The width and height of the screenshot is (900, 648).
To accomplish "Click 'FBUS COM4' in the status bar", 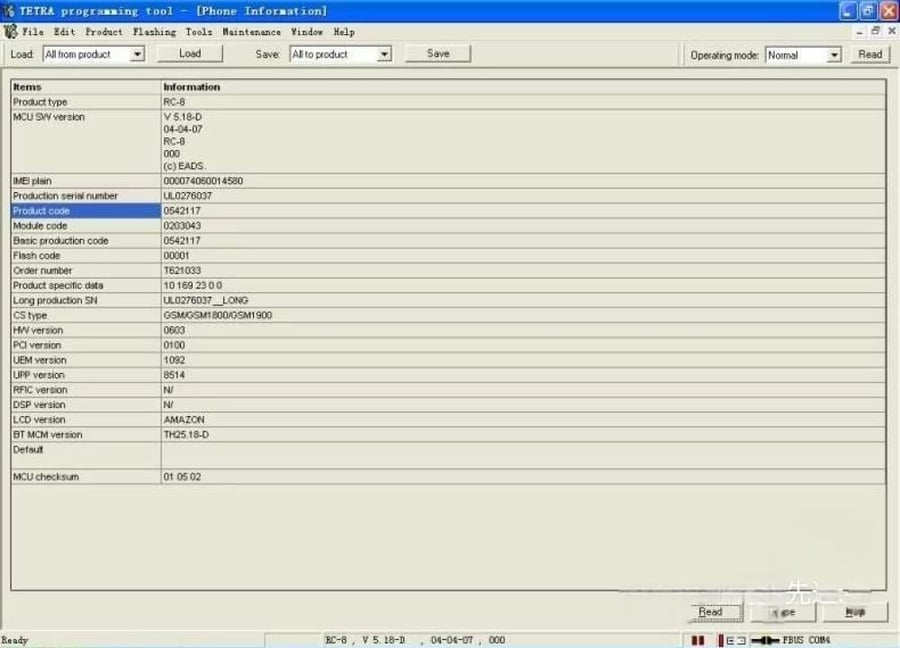I will (806, 640).
